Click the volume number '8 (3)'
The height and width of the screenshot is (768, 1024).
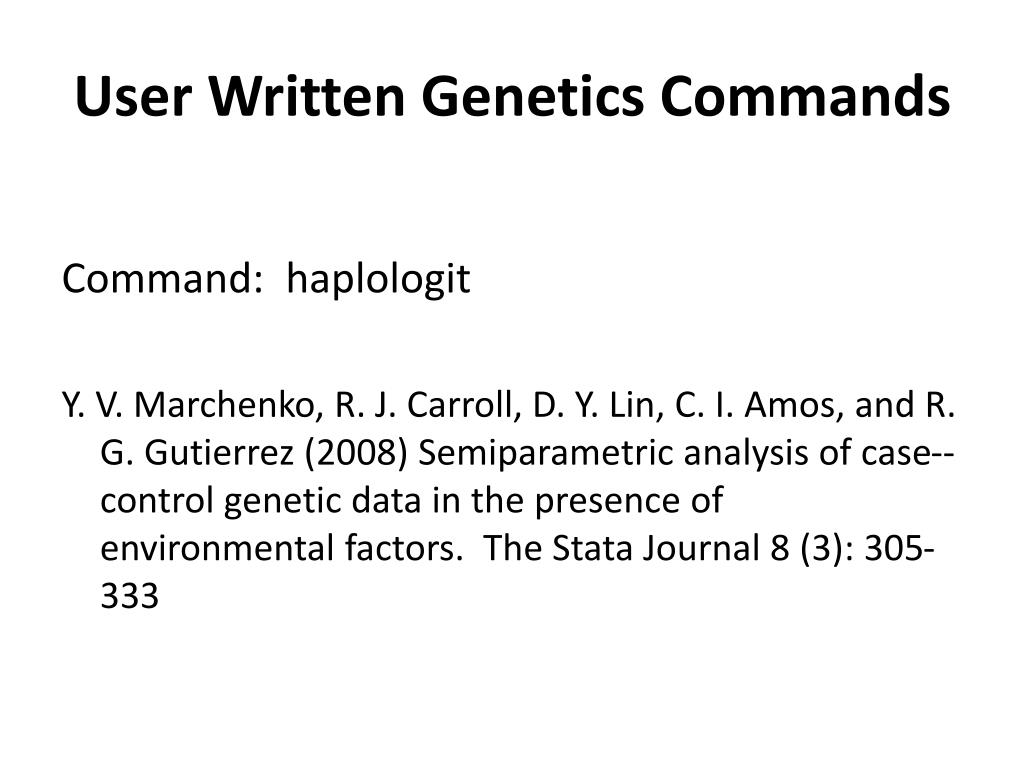(x=812, y=549)
